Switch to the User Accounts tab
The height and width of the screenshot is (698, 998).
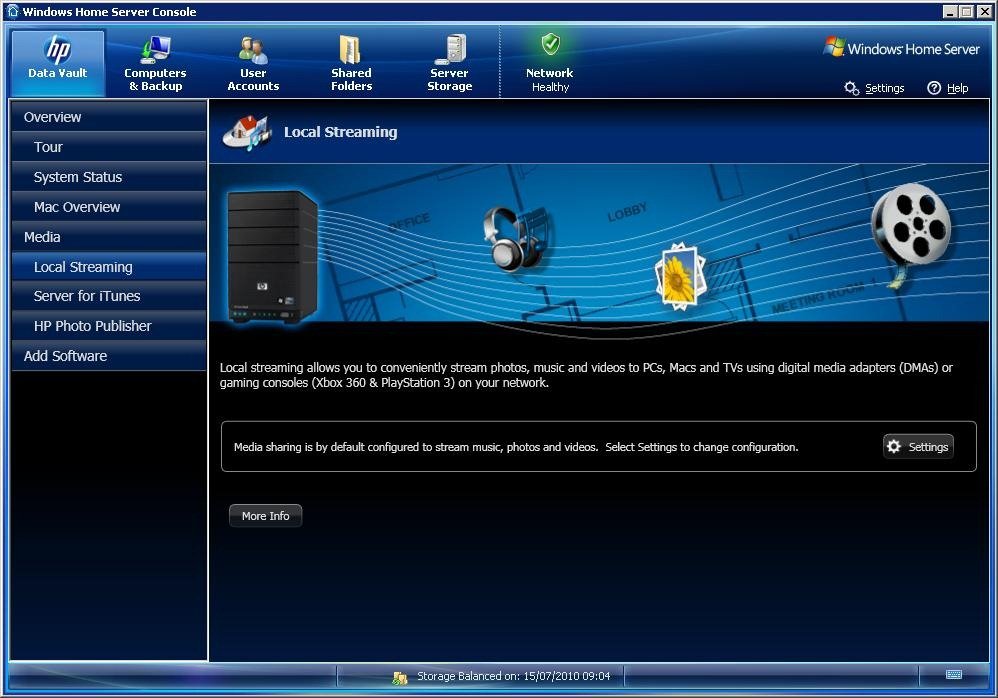point(253,63)
